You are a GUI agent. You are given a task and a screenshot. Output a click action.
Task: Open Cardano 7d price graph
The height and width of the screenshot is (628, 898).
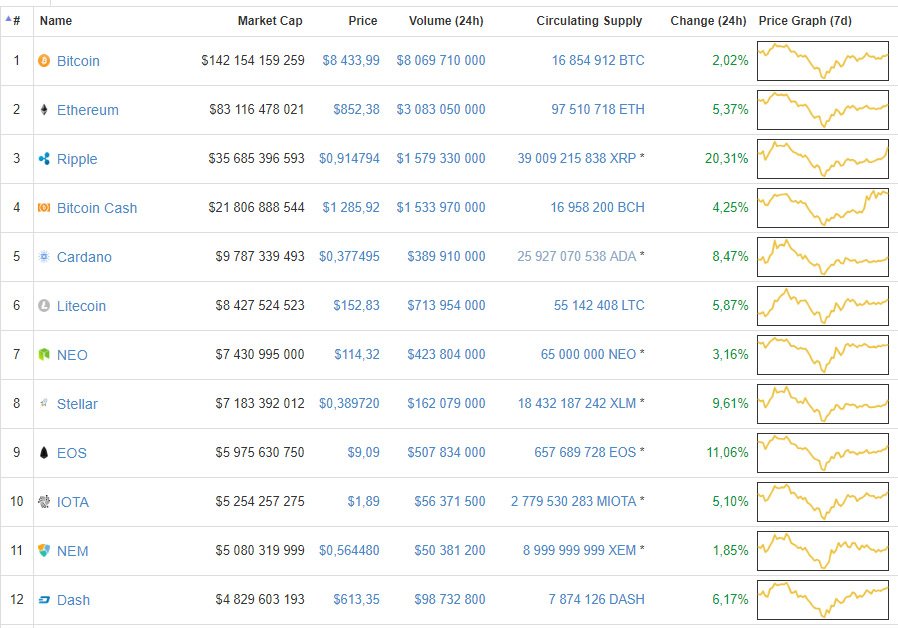point(823,257)
